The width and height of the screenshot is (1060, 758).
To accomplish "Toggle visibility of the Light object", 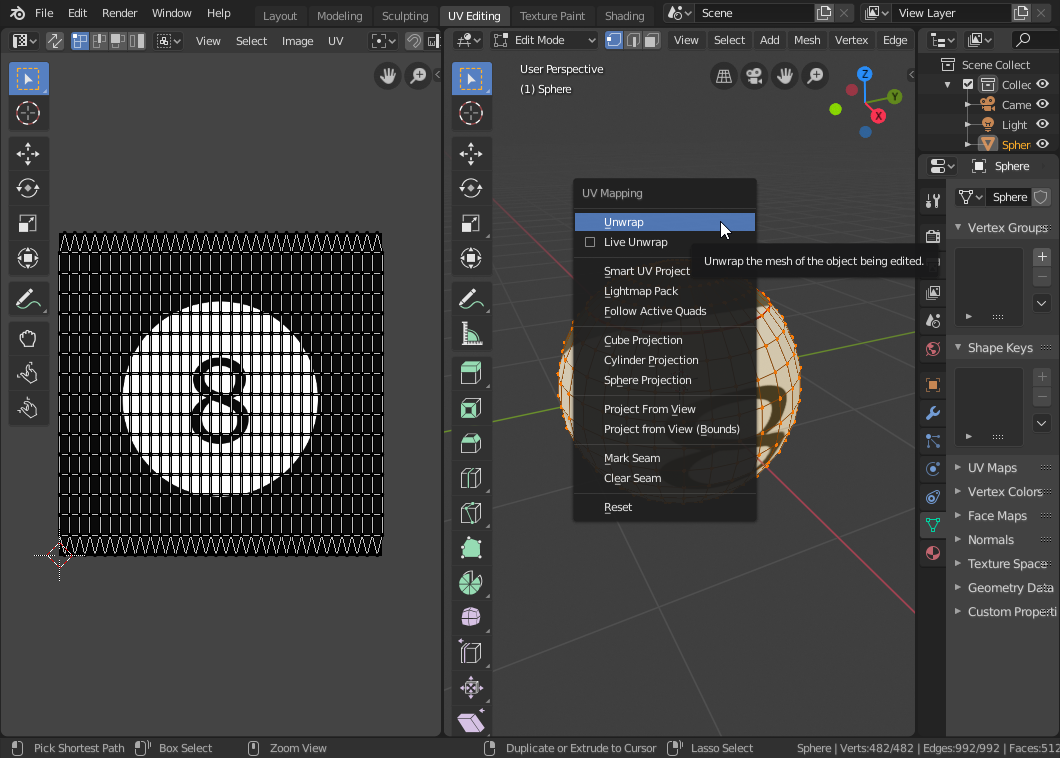I will 1042,124.
